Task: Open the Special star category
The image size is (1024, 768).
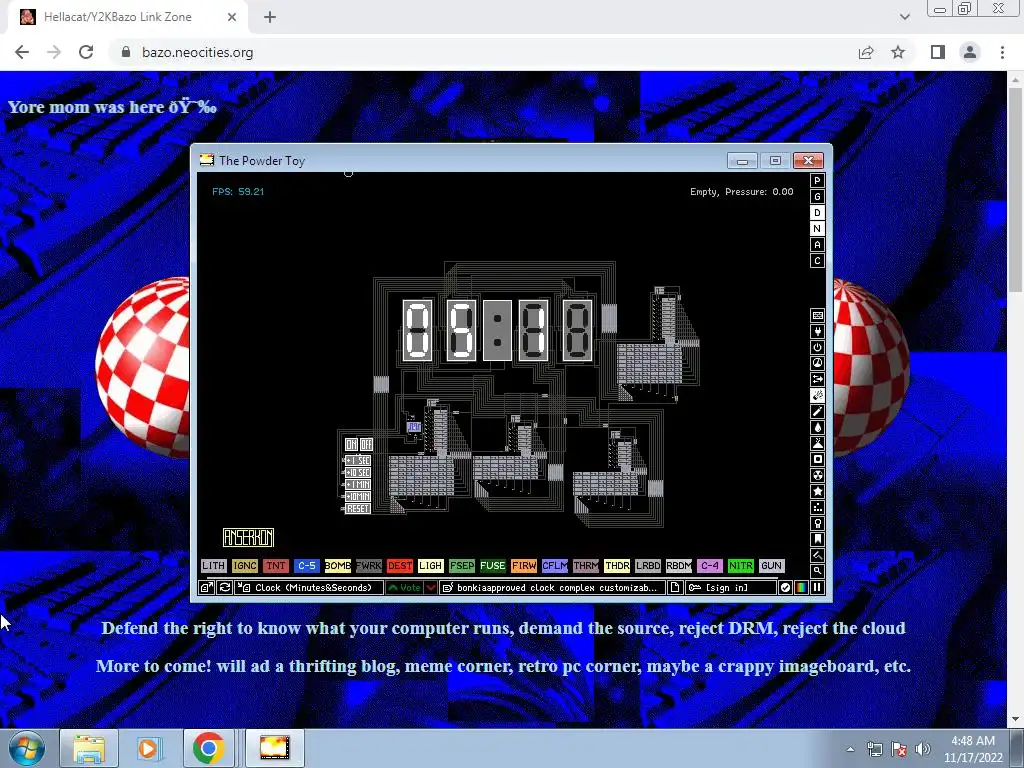Action: pyautogui.click(x=817, y=492)
